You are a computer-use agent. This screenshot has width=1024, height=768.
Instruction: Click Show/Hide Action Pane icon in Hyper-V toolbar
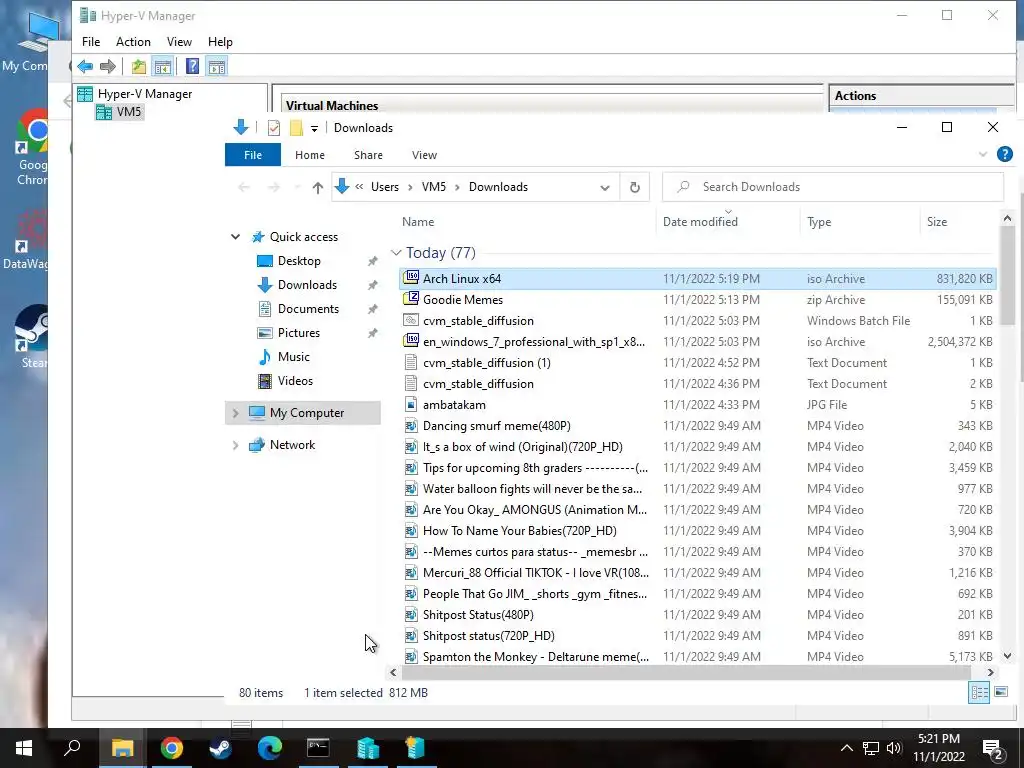click(x=217, y=66)
